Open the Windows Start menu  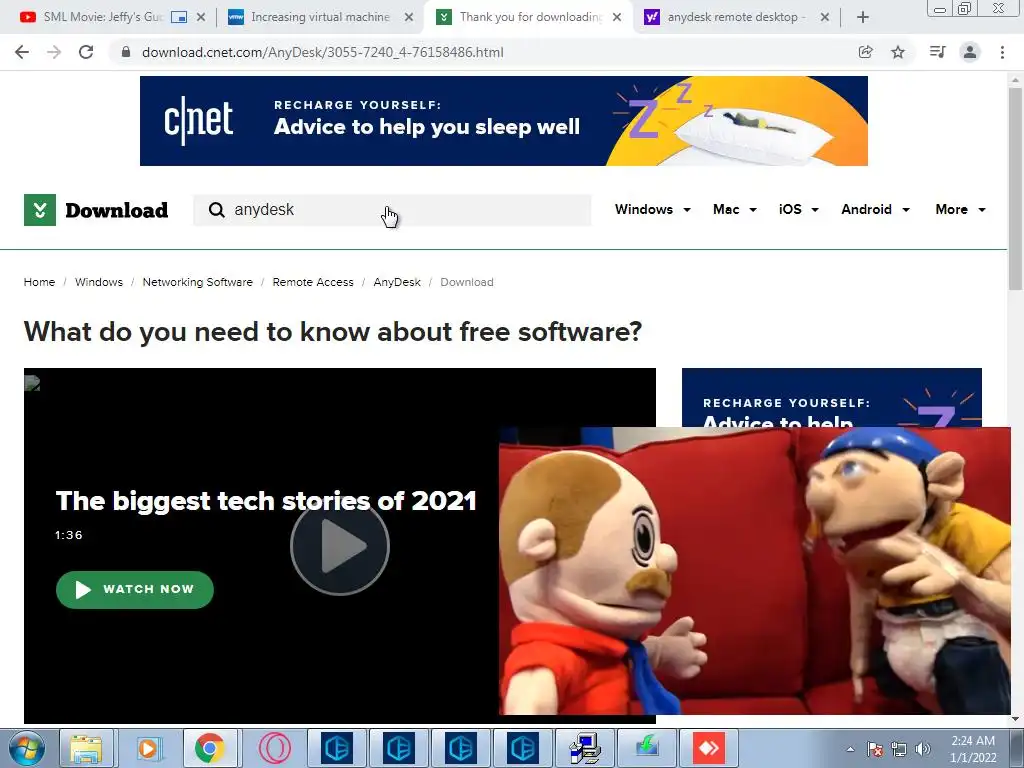point(27,748)
